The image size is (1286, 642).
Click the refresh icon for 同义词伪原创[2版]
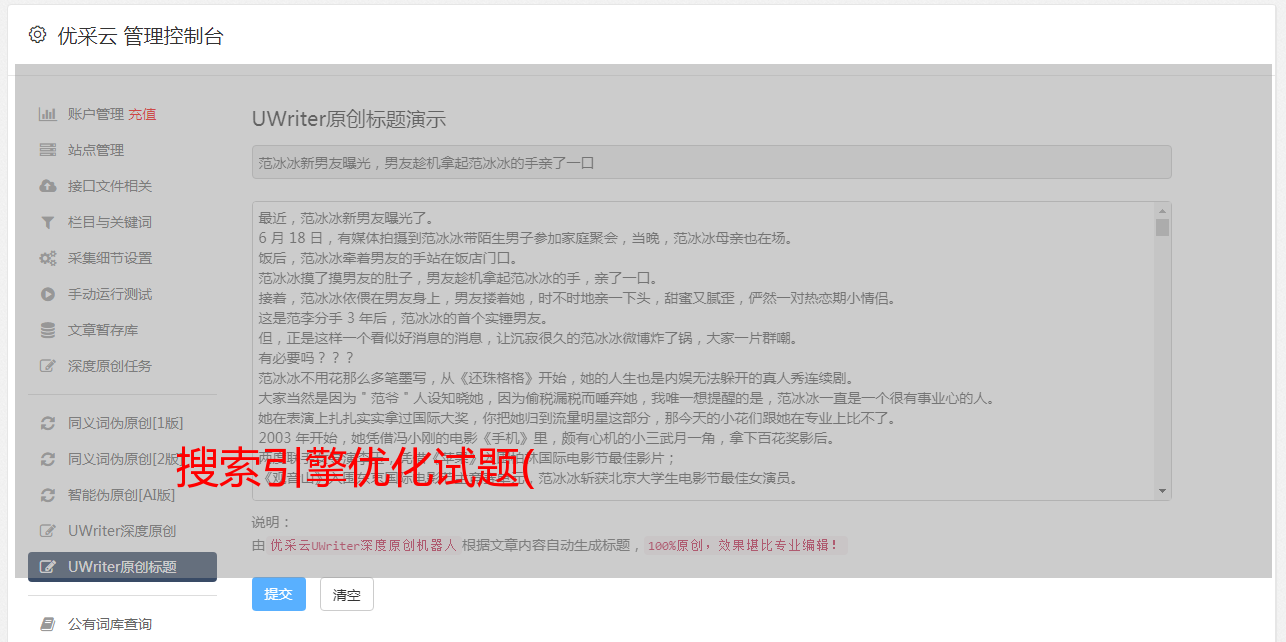point(47,459)
